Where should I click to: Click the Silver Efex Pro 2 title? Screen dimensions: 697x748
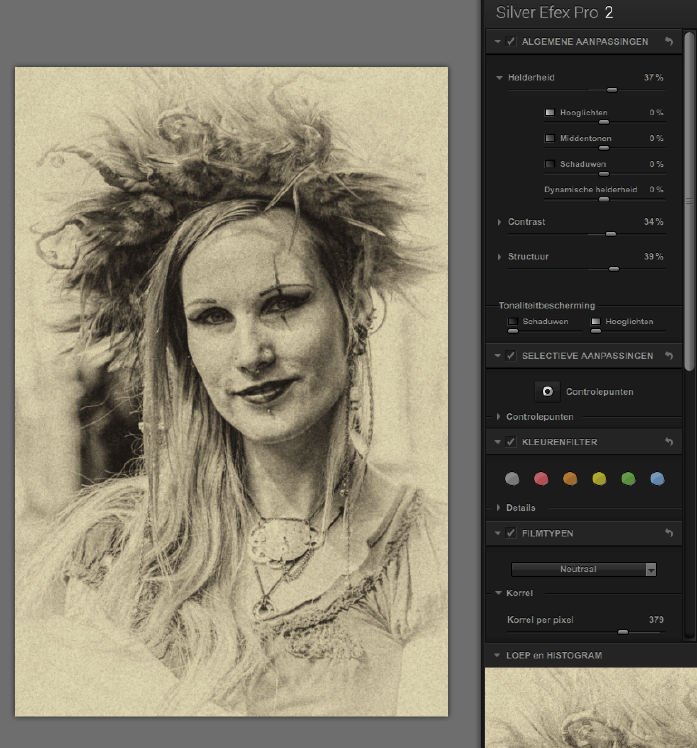coord(554,12)
